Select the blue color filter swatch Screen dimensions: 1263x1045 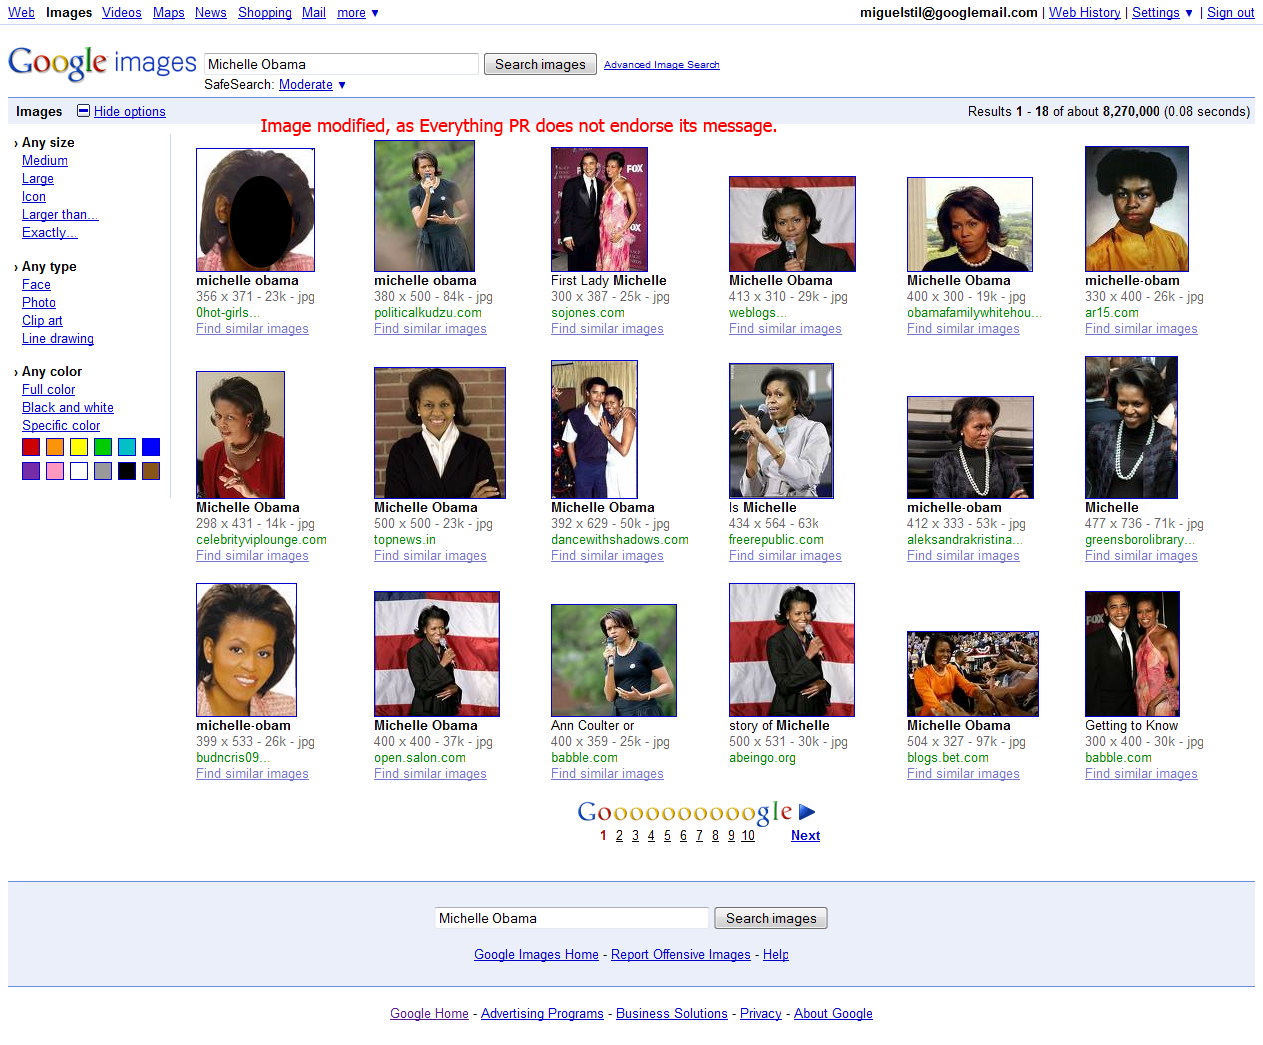(151, 447)
